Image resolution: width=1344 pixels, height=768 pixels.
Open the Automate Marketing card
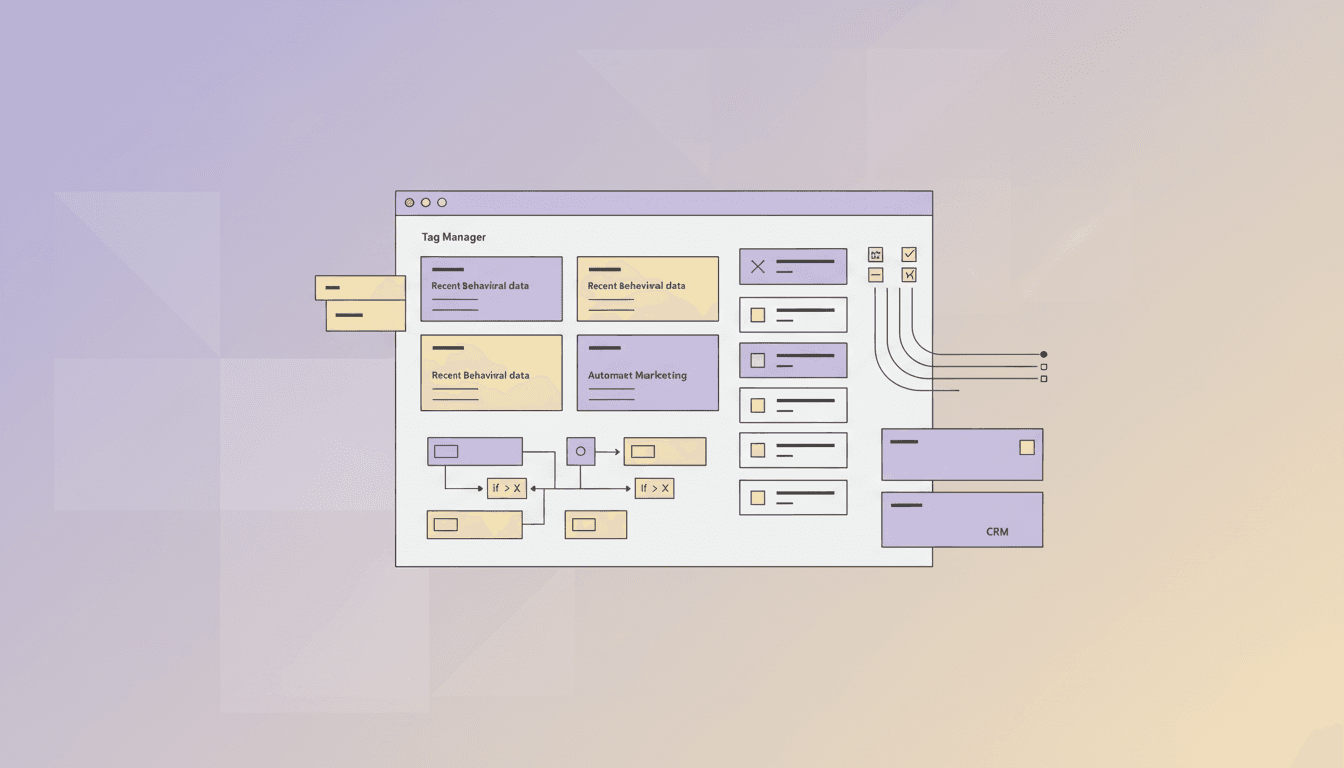coord(647,373)
